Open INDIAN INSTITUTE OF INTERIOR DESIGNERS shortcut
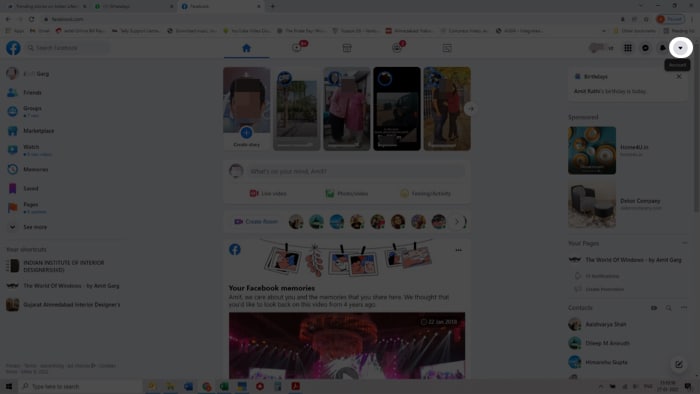Screen dimensions: 700x394 click(64, 266)
